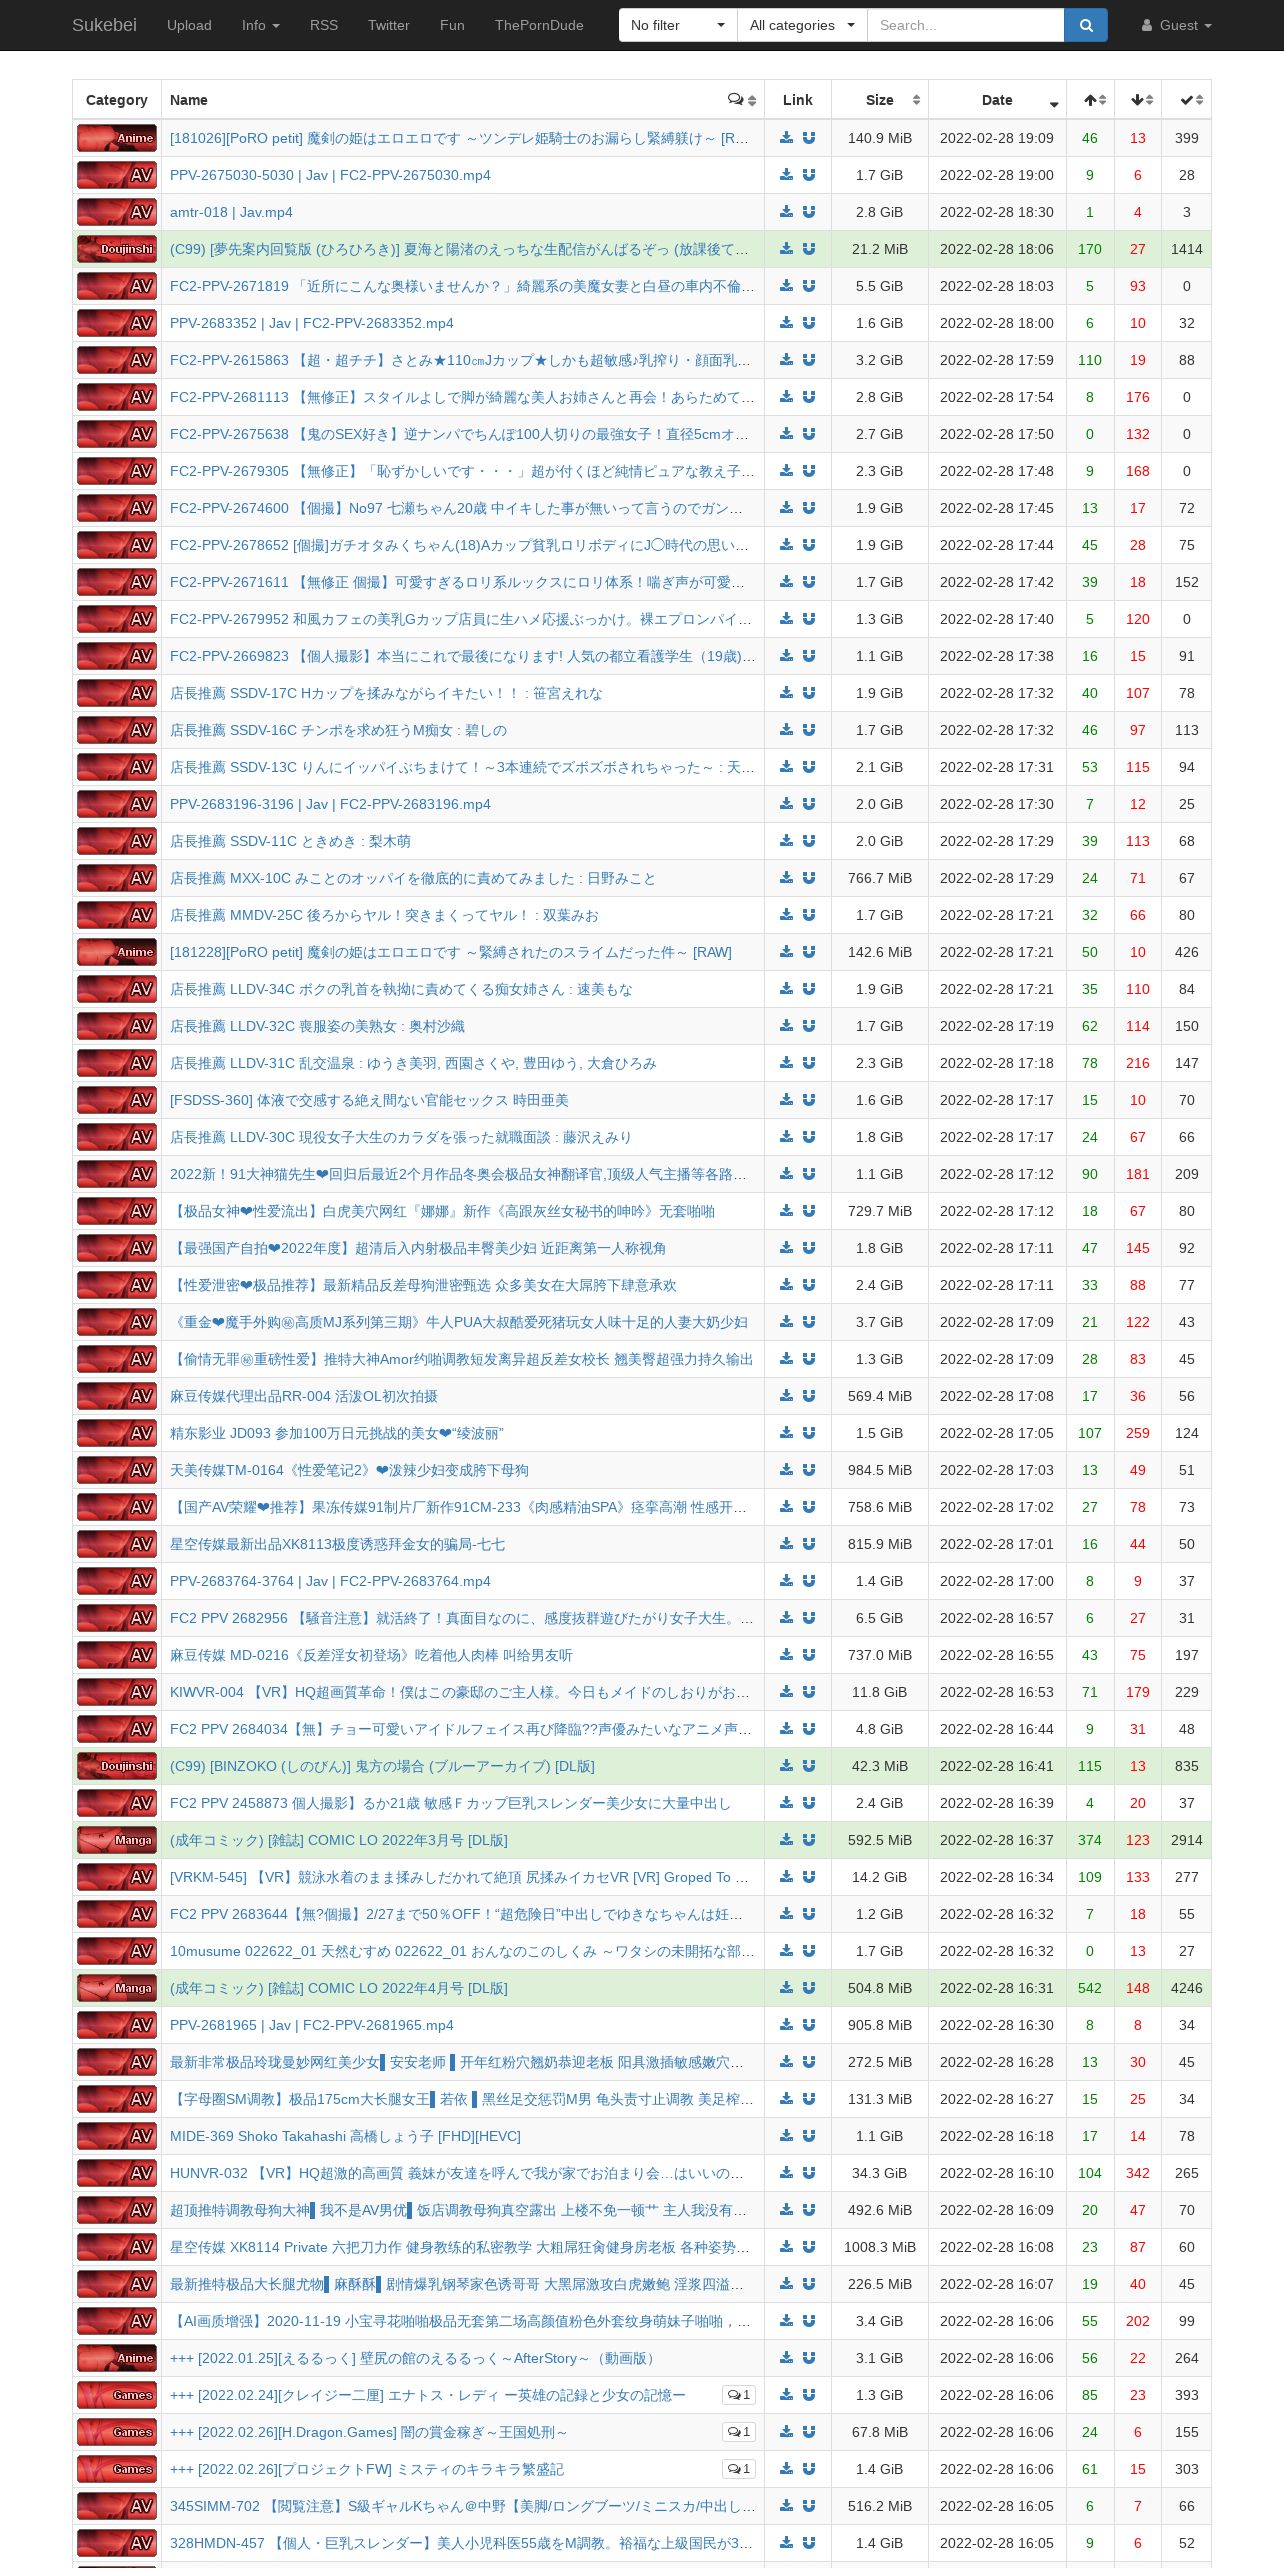The width and height of the screenshot is (1284, 2568).
Task: Download torrent for COMIC LO 2022年3月号 row
Action: 786,1840
